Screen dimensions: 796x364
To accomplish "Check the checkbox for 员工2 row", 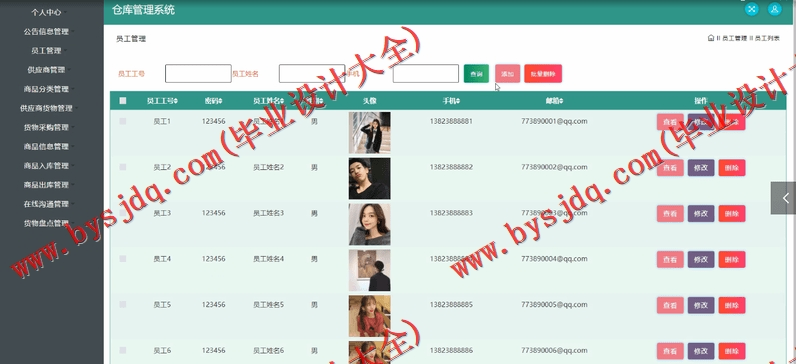I will tap(123, 167).
